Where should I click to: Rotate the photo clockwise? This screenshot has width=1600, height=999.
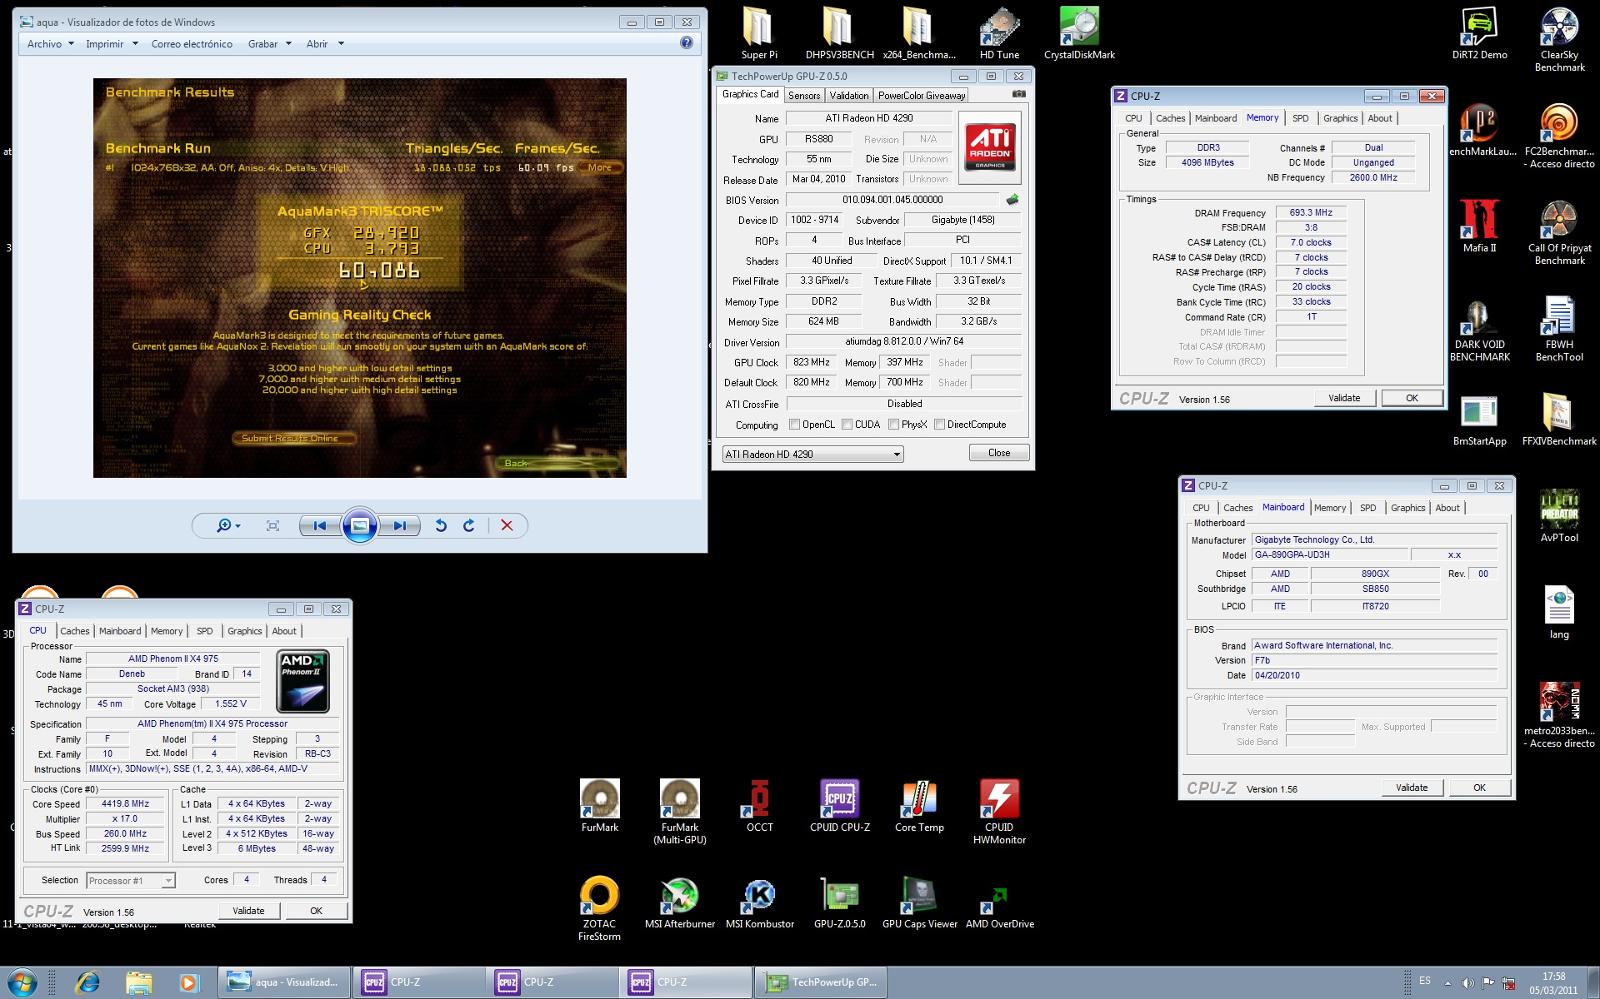click(x=469, y=526)
